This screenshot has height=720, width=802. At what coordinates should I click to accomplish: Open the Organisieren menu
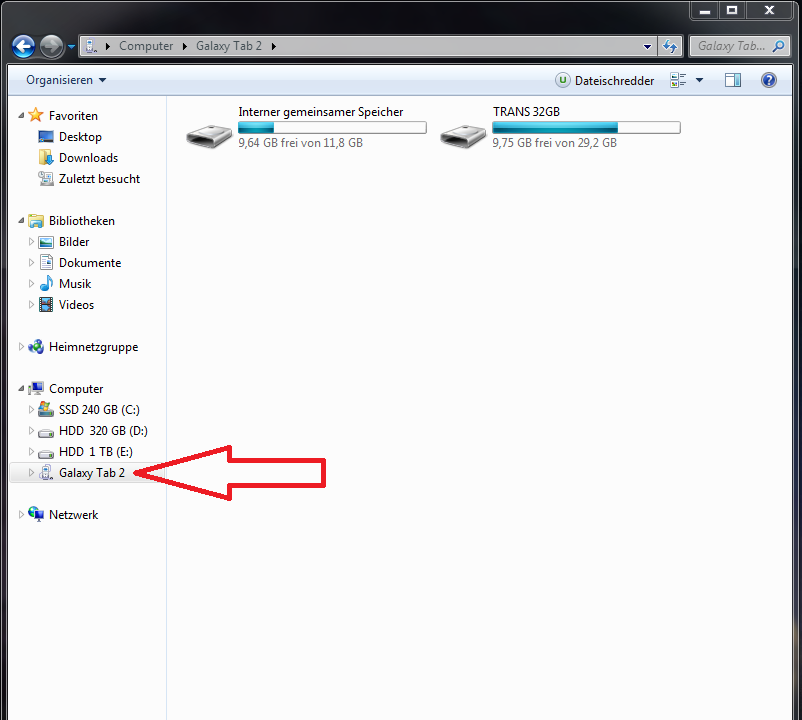click(x=66, y=80)
